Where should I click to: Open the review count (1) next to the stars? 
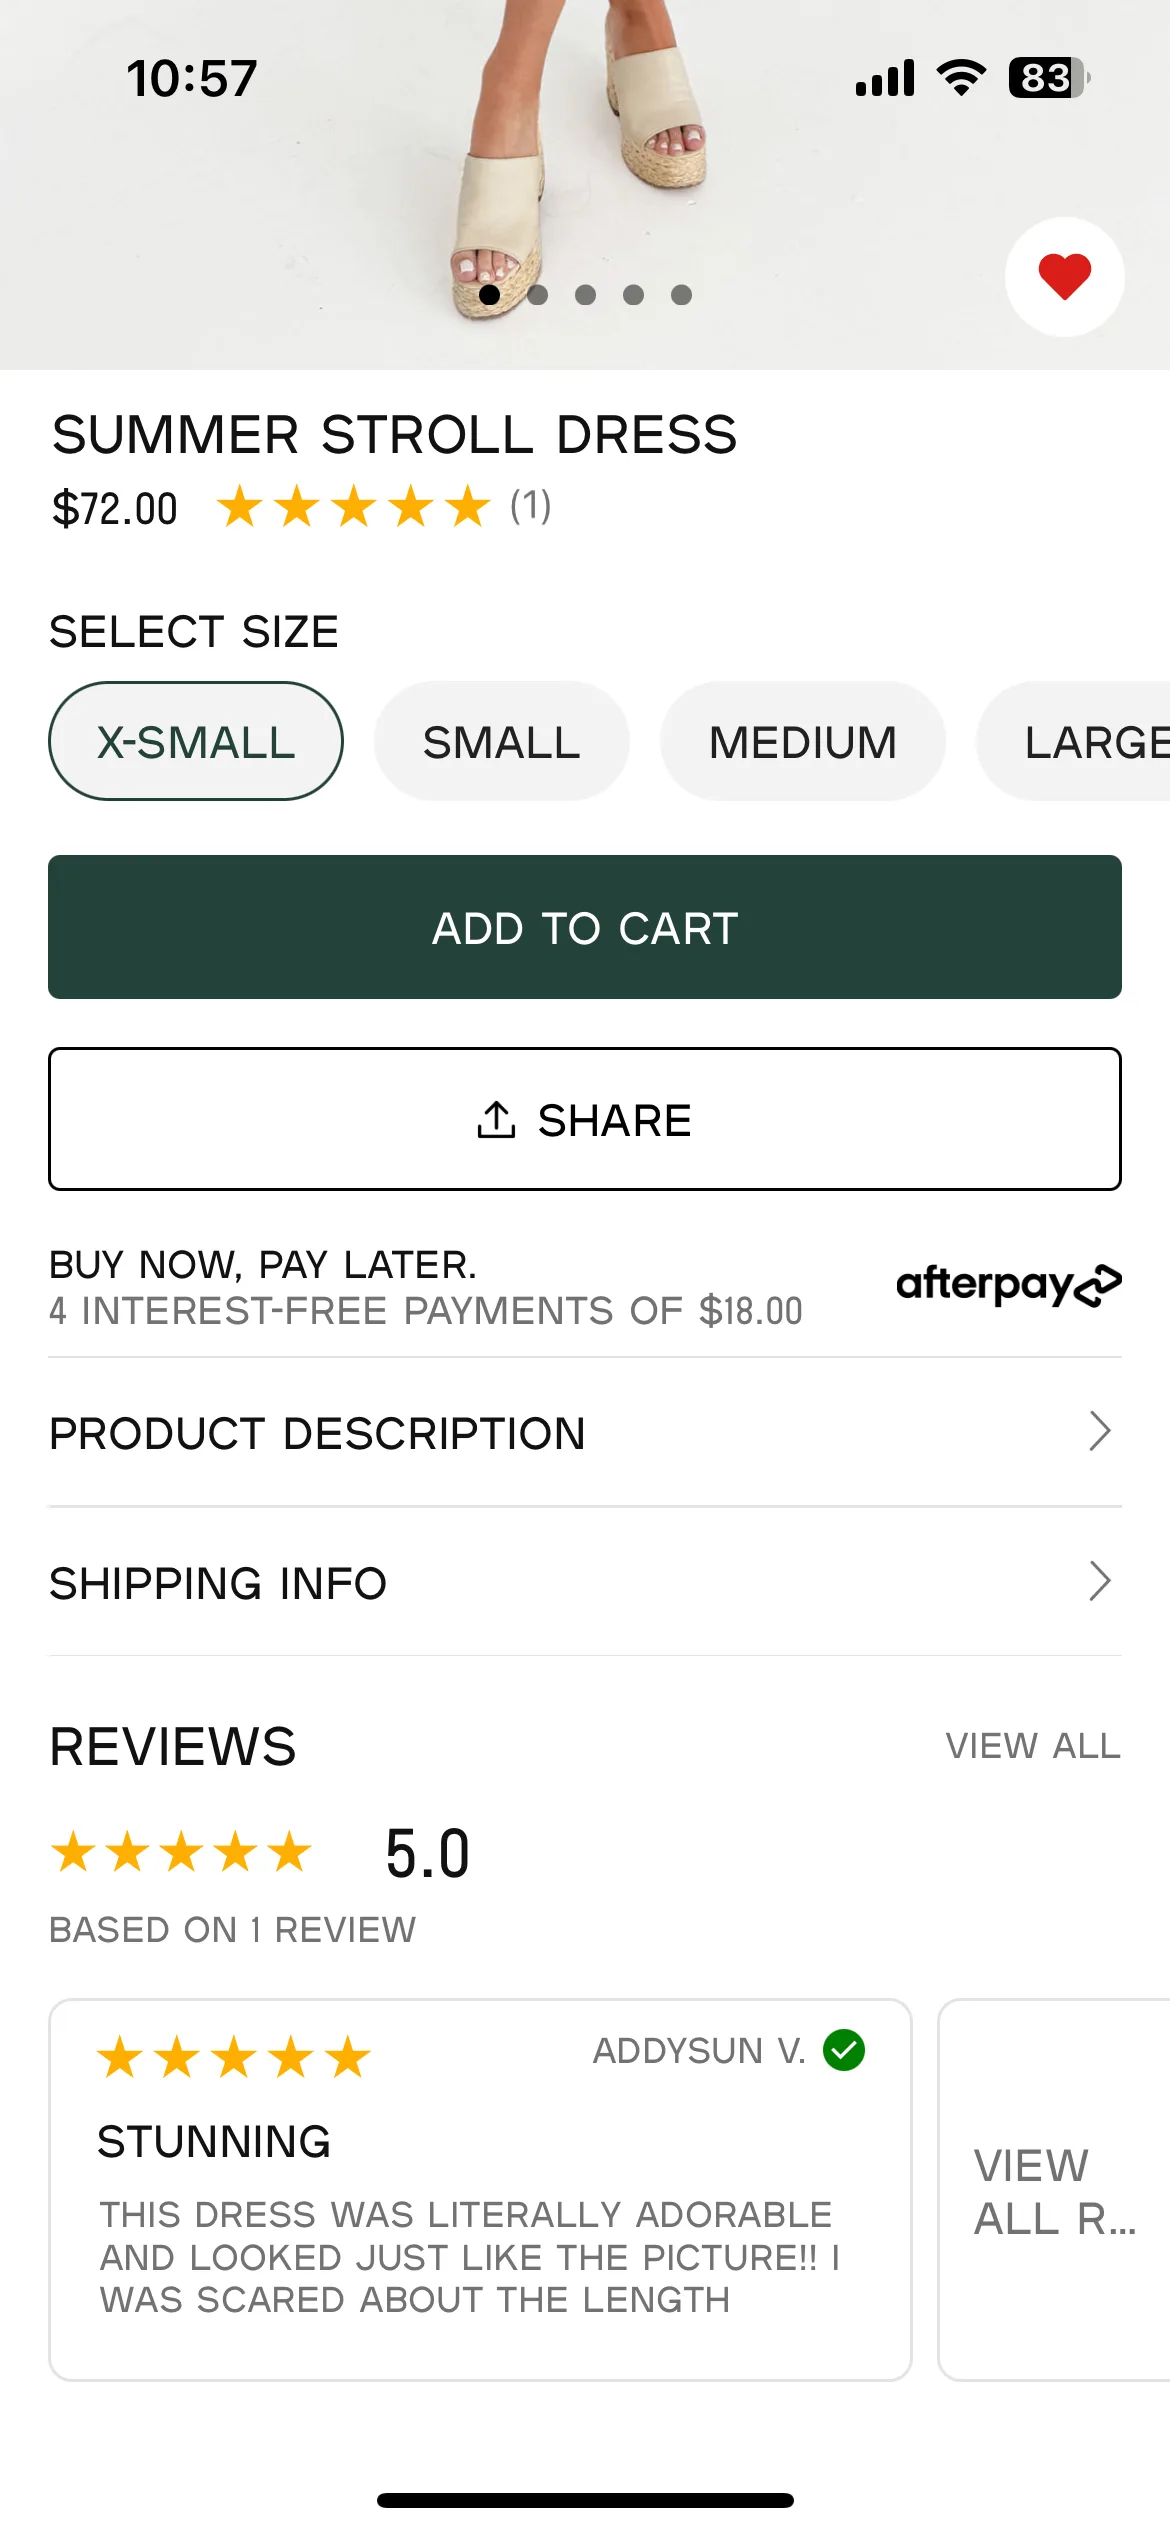coord(531,506)
